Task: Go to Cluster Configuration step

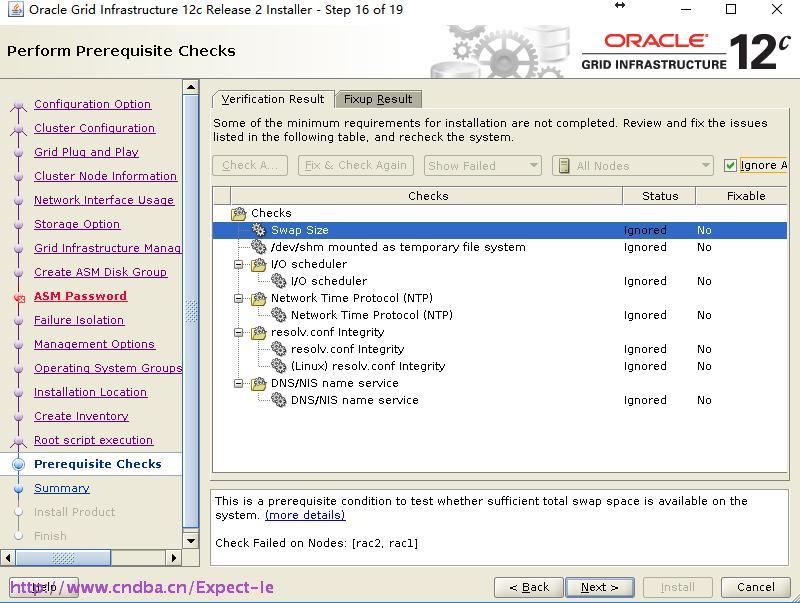Action: pos(94,128)
